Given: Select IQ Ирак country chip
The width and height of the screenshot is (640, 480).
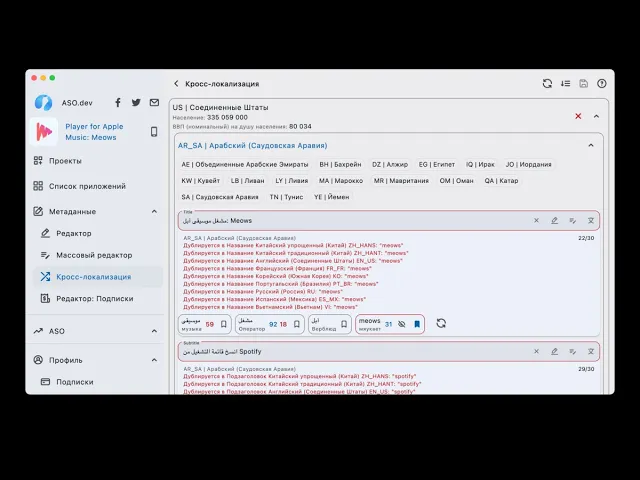Looking at the screenshot, I should [x=480, y=164].
